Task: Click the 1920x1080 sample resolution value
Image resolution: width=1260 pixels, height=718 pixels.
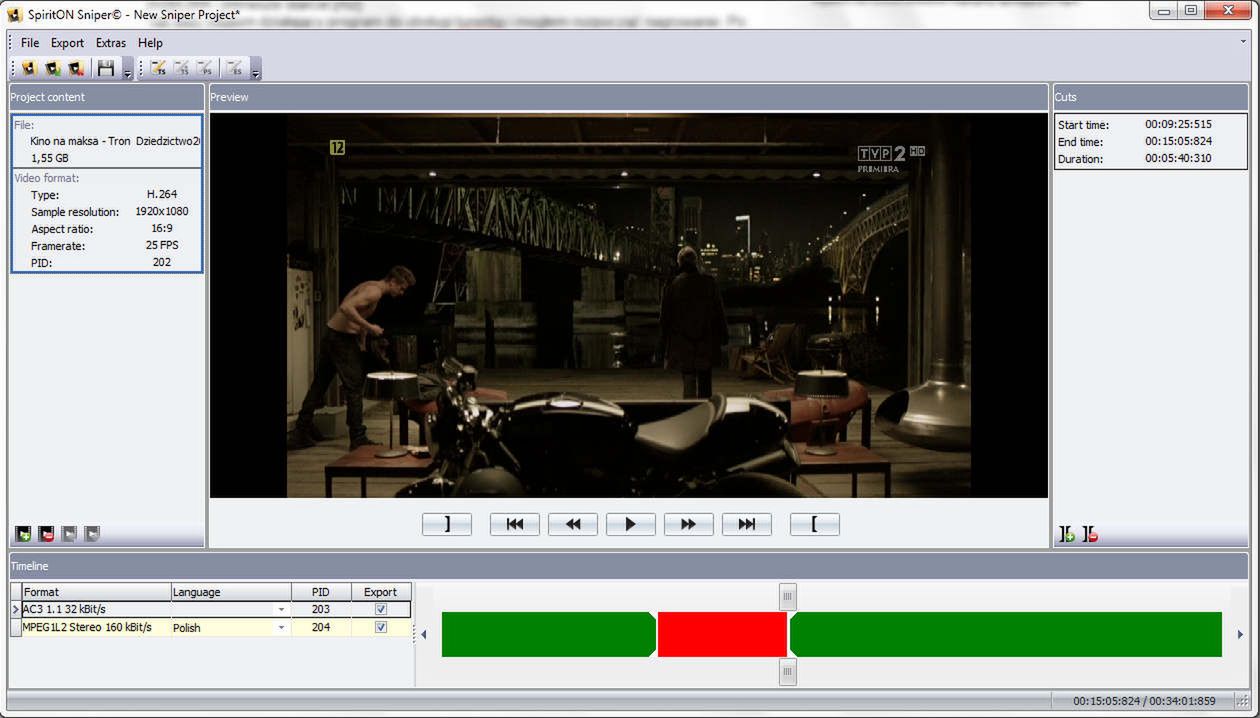Action: pyautogui.click(x=162, y=212)
